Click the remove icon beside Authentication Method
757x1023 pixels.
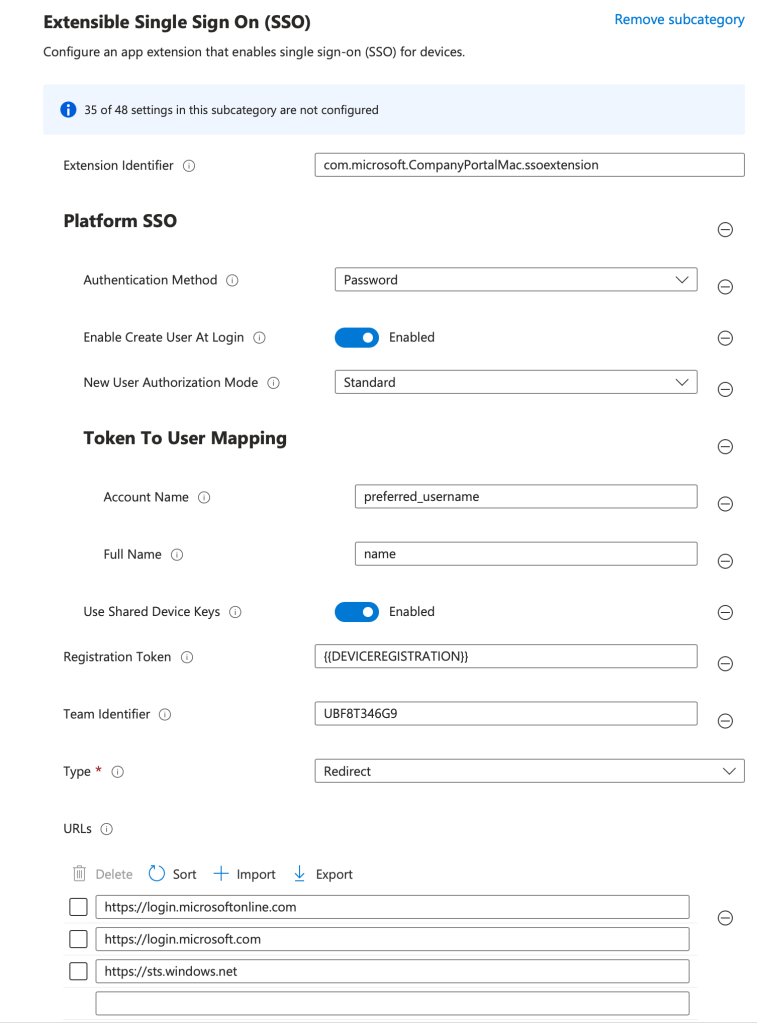click(x=726, y=287)
